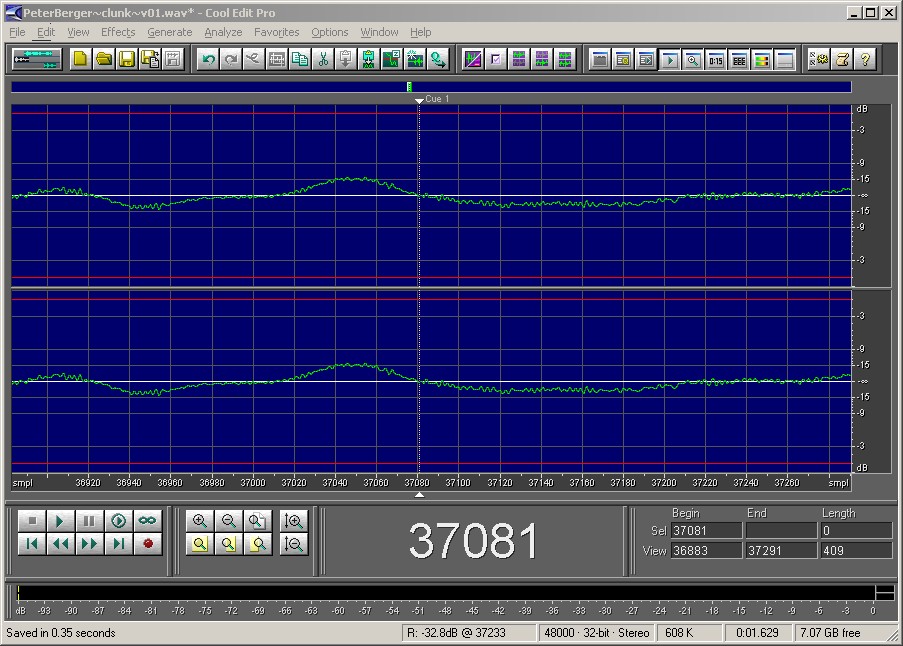Open the View menu
This screenshot has width=903, height=646.
(78, 32)
